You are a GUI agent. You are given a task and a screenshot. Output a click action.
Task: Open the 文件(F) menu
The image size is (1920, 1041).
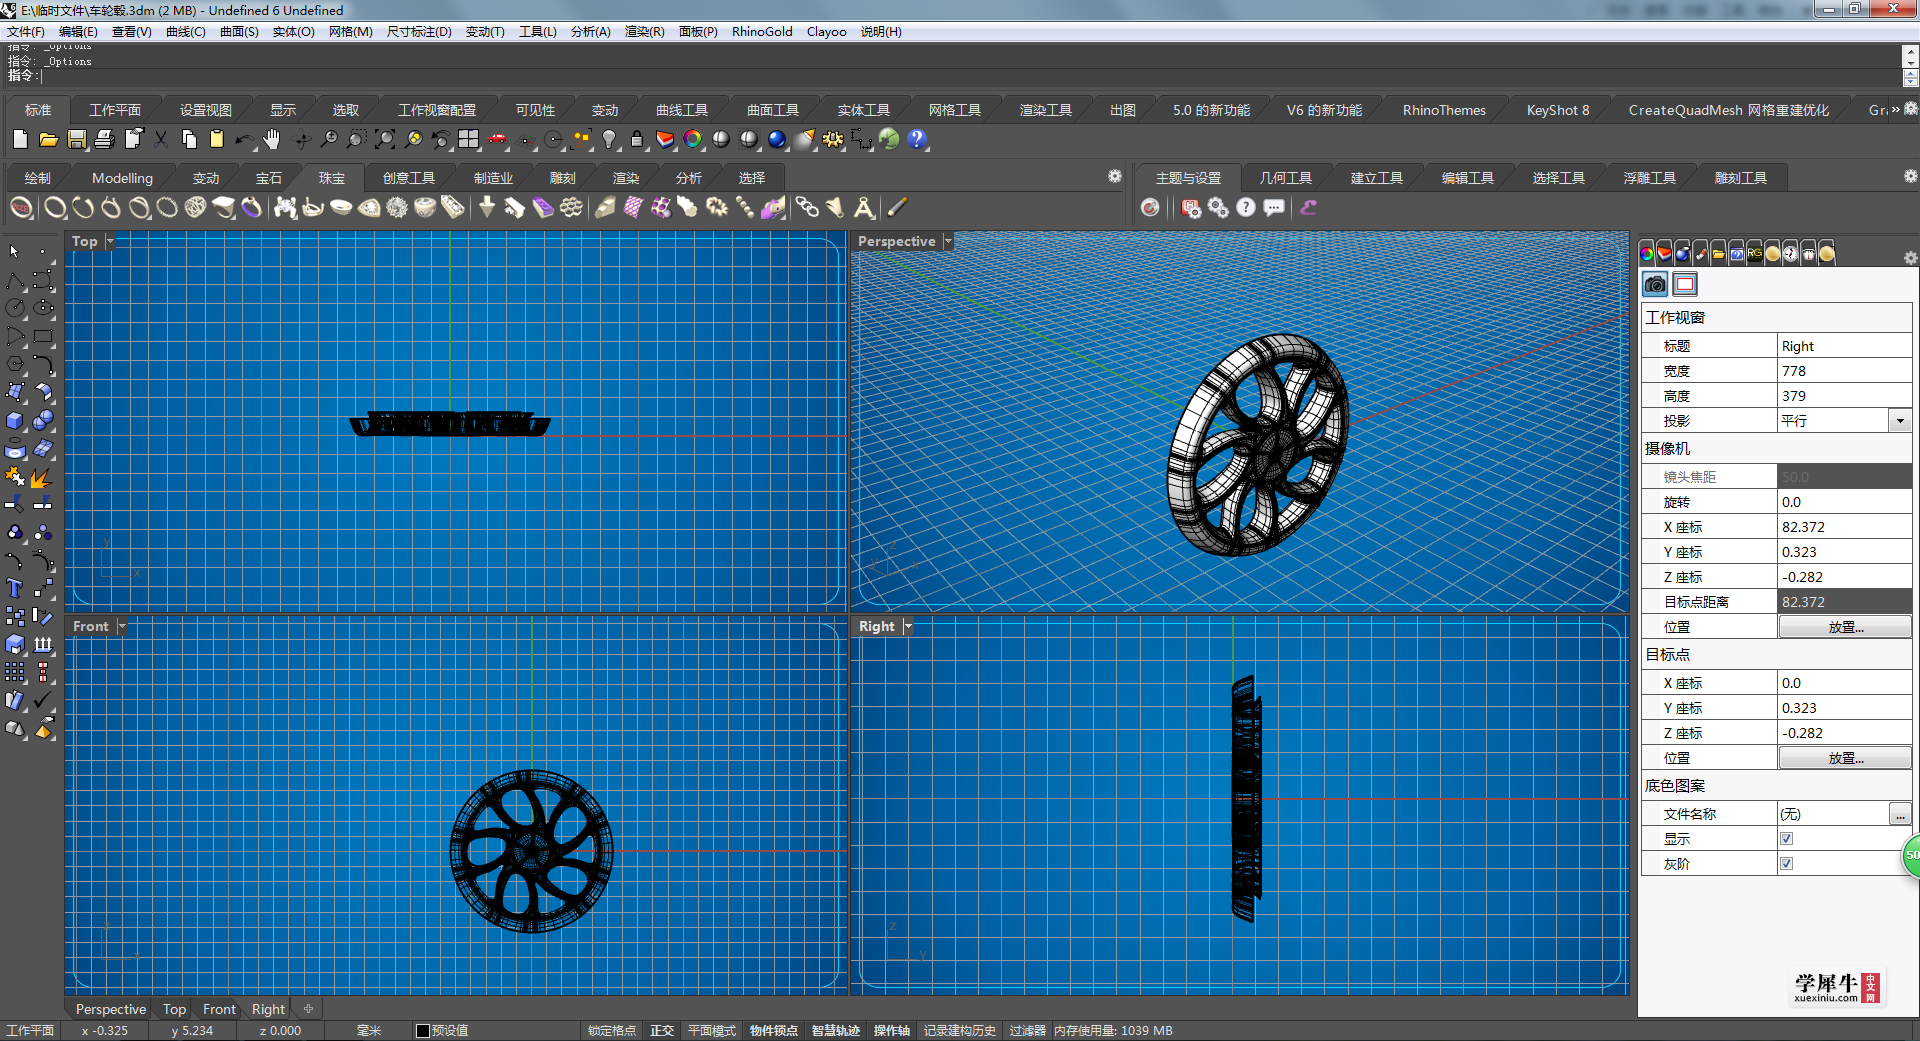point(26,32)
